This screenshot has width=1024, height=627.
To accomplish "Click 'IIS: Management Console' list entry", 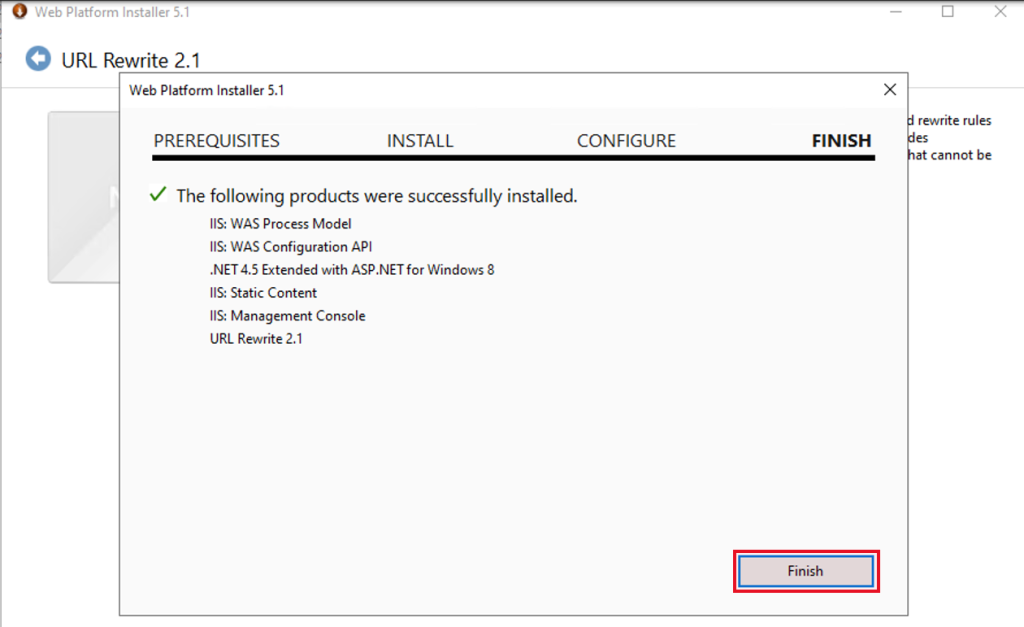I will [x=287, y=316].
